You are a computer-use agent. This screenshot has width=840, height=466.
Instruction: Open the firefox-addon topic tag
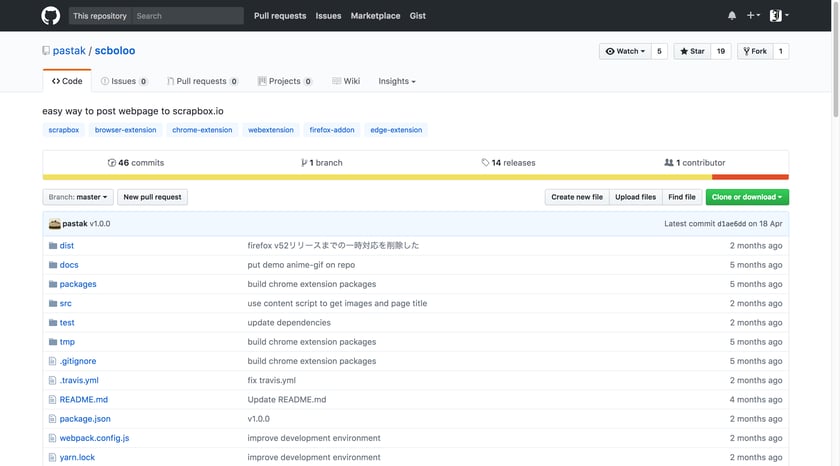(332, 130)
